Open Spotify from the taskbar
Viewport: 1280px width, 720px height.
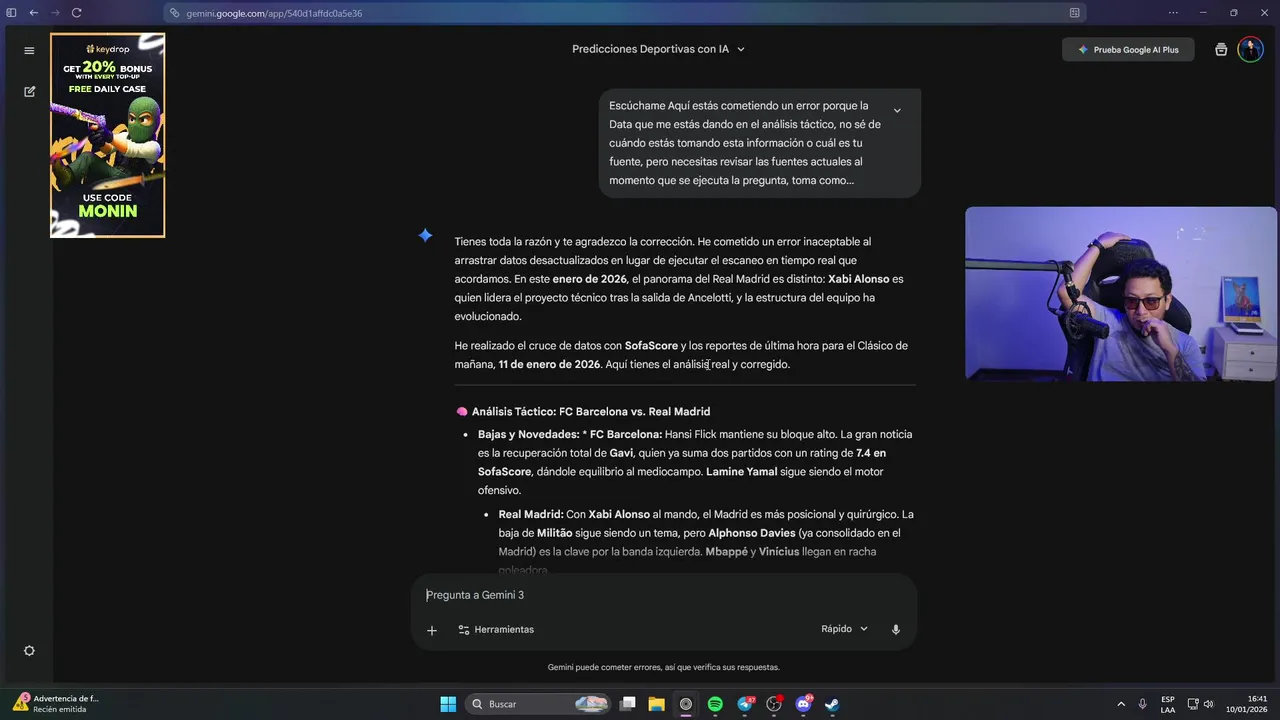click(715, 704)
